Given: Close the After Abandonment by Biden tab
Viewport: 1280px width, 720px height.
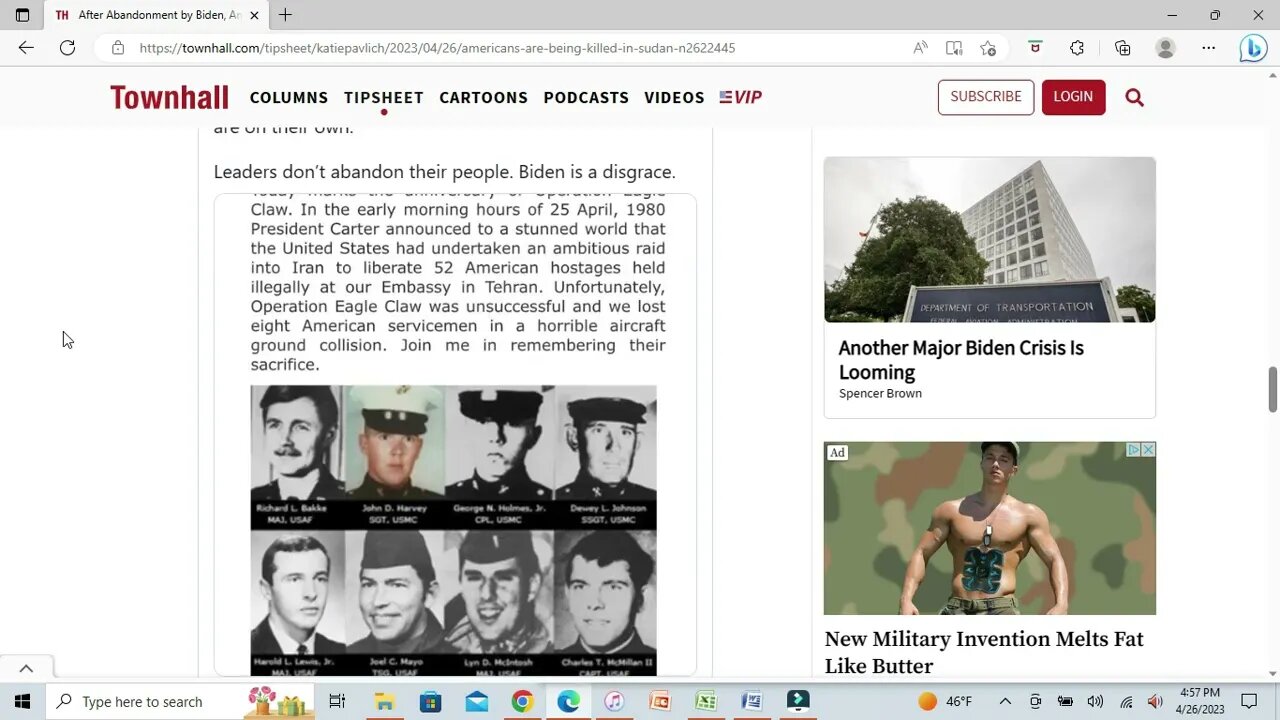Looking at the screenshot, I should tap(254, 15).
